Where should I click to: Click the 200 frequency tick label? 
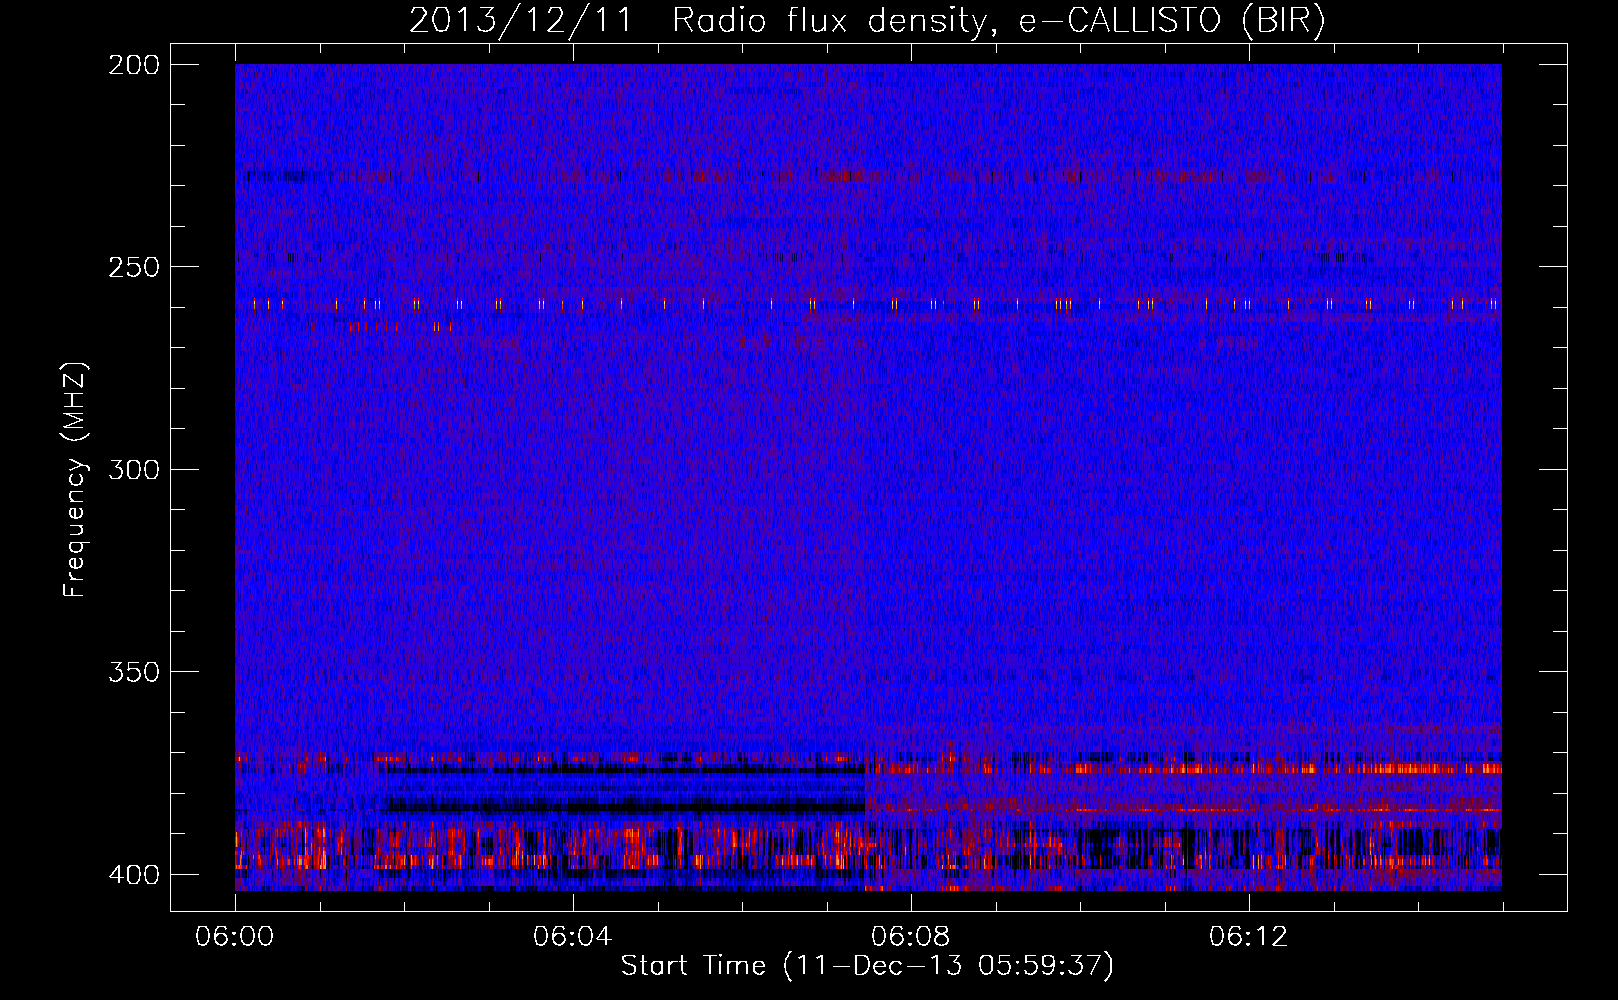pyautogui.click(x=134, y=65)
